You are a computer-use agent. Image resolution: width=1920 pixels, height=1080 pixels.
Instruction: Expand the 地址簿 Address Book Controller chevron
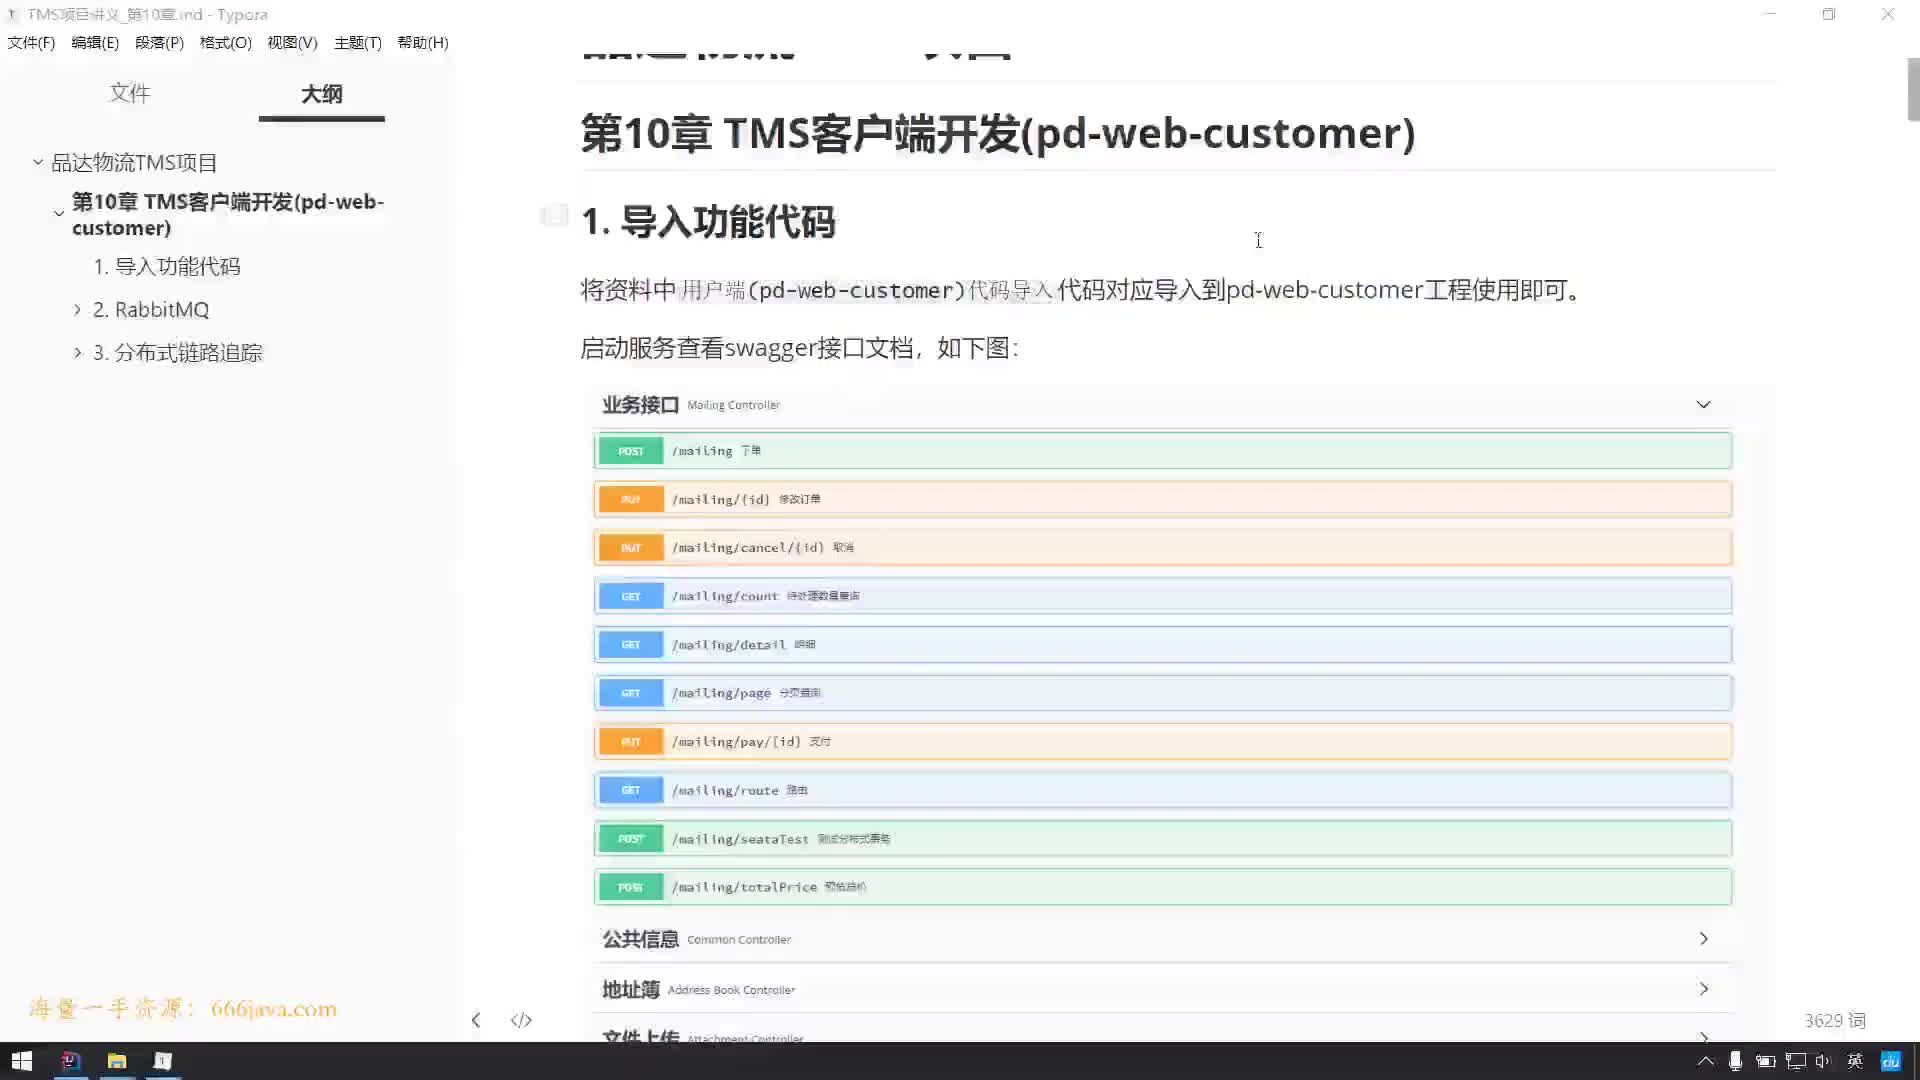(1703, 988)
